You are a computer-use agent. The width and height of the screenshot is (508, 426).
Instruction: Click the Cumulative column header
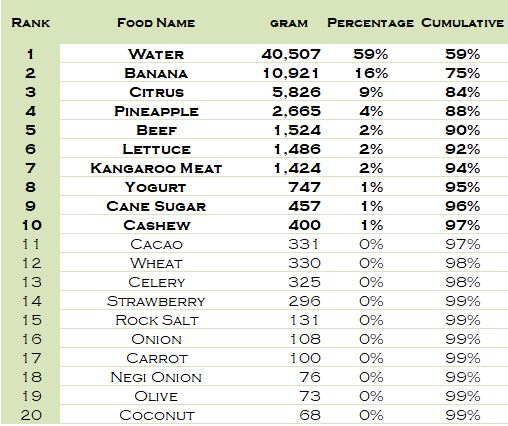462,23
